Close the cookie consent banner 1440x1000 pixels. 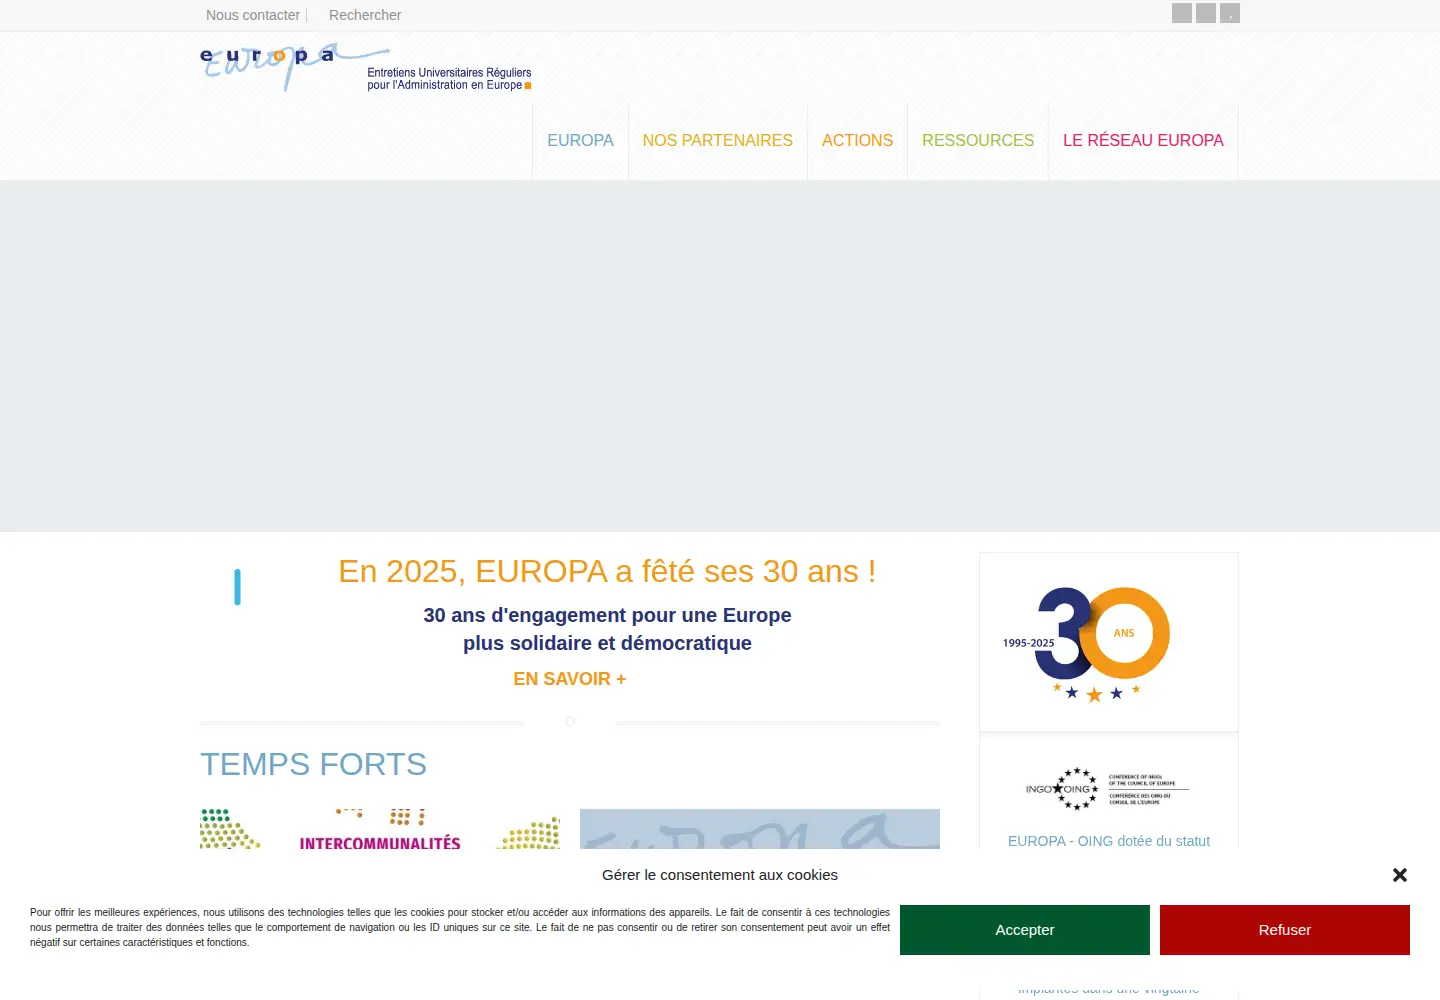coord(1400,875)
